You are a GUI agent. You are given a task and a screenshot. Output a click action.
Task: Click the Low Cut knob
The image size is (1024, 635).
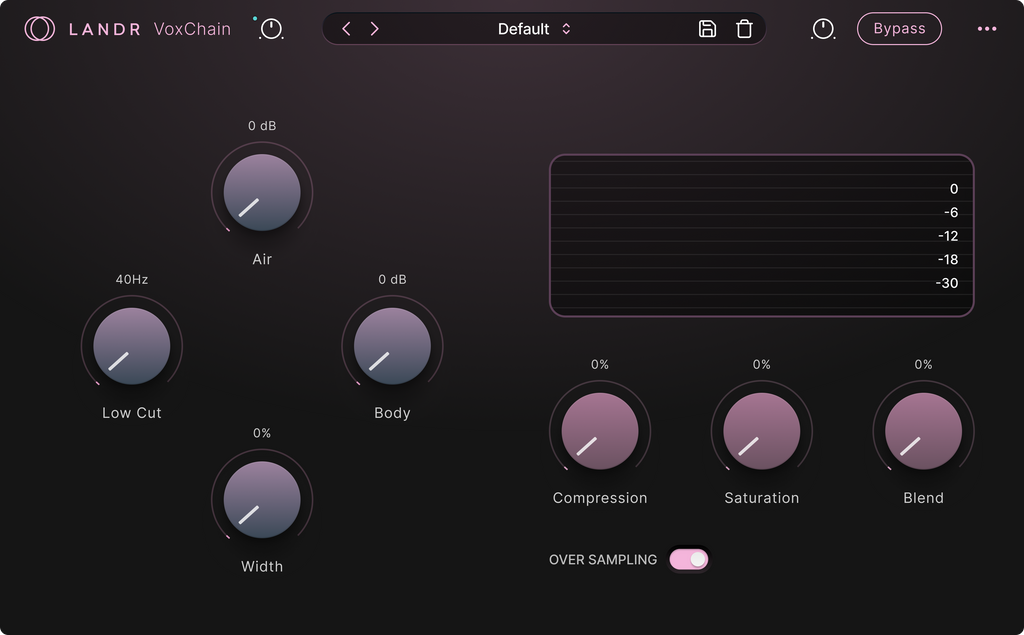coord(131,346)
